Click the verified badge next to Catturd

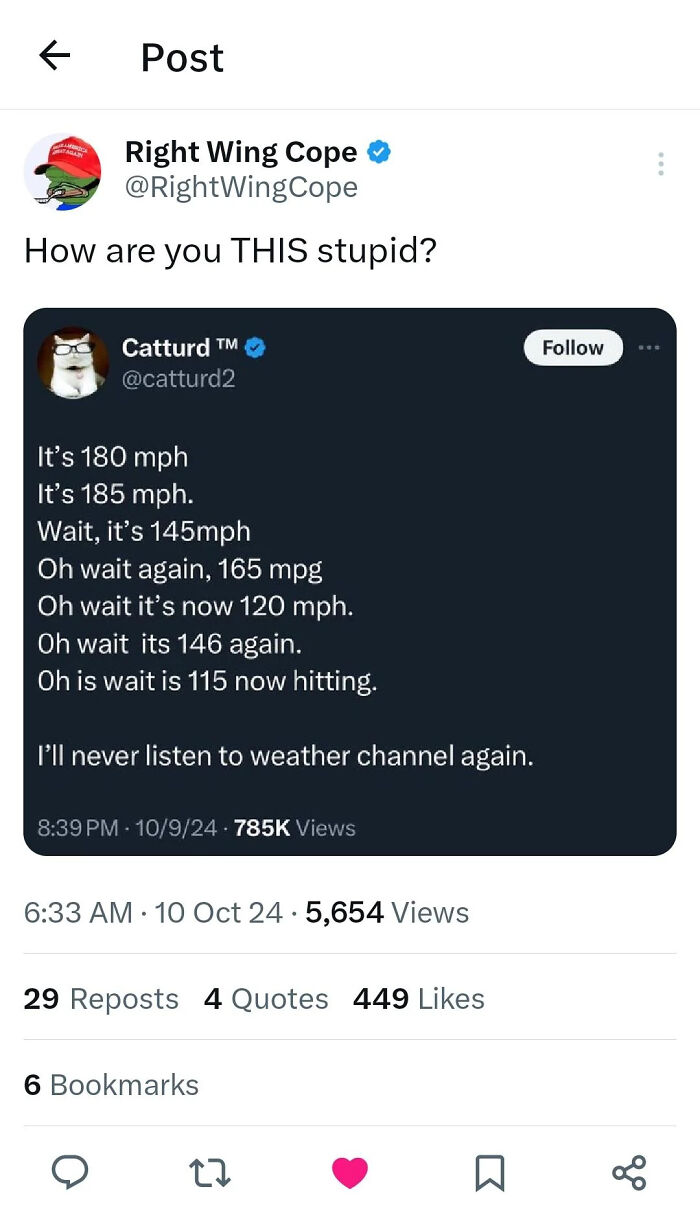click(x=255, y=348)
